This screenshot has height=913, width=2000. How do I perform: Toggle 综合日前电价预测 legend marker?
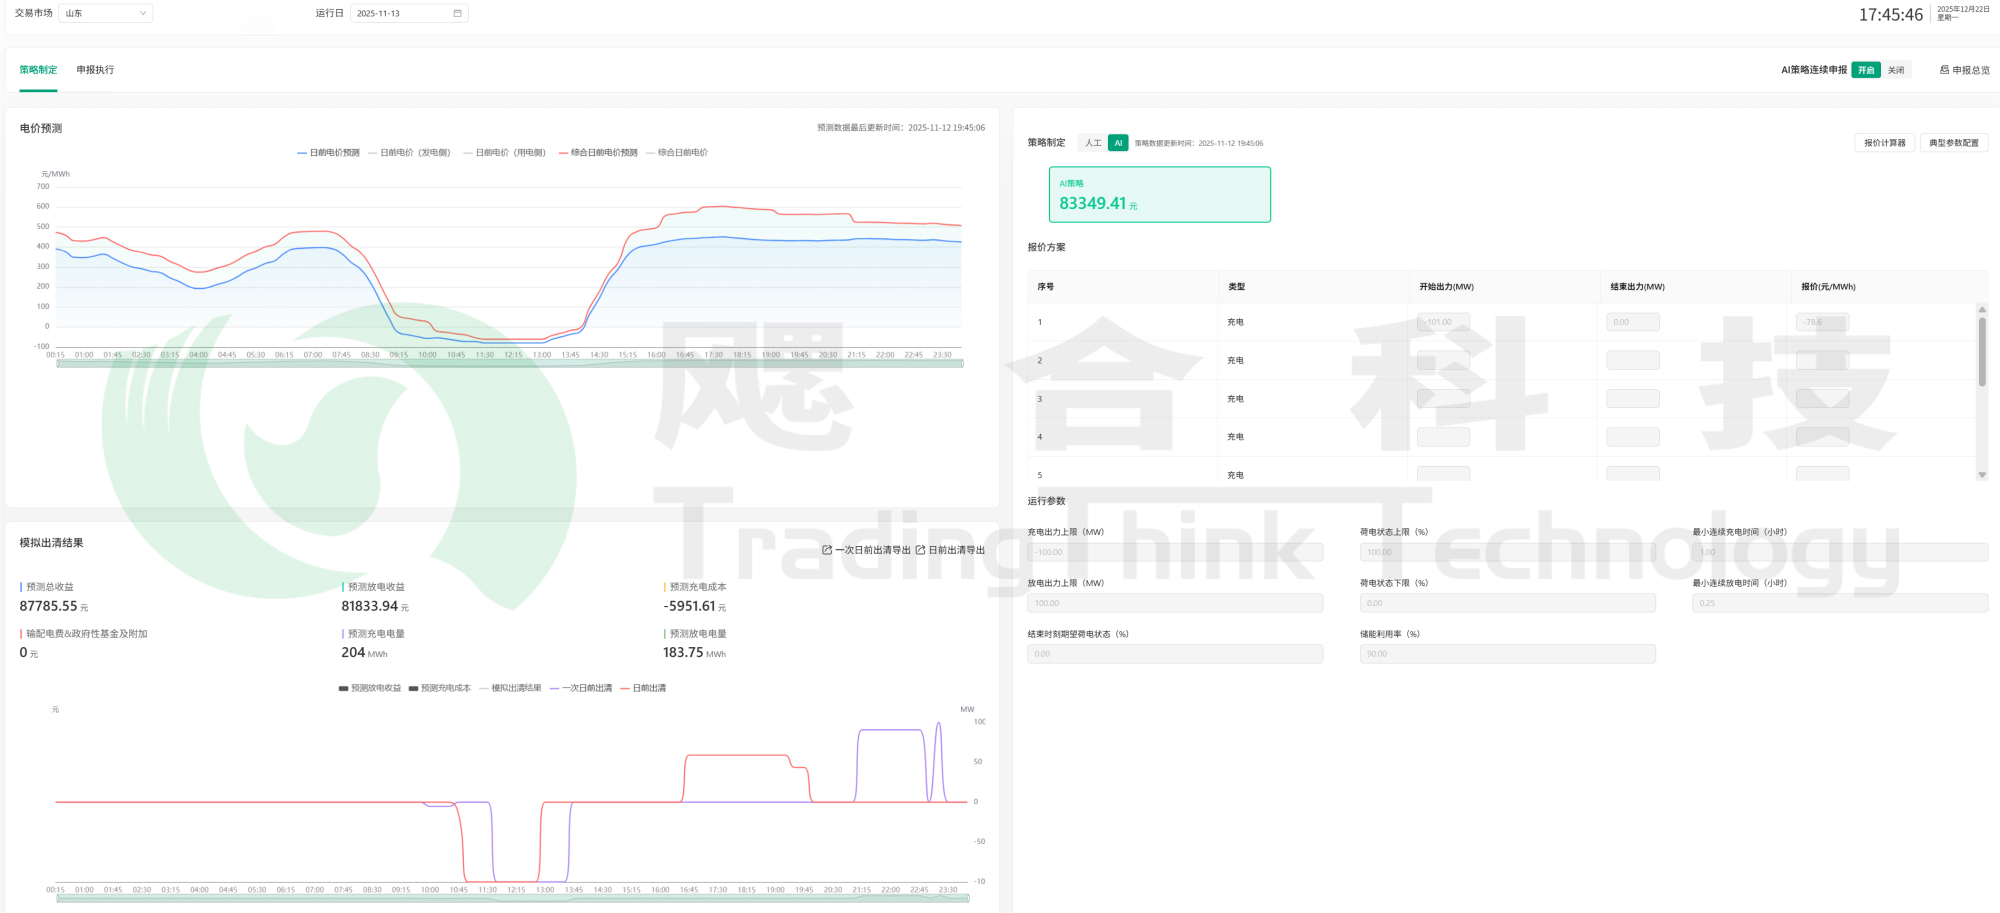(x=564, y=153)
